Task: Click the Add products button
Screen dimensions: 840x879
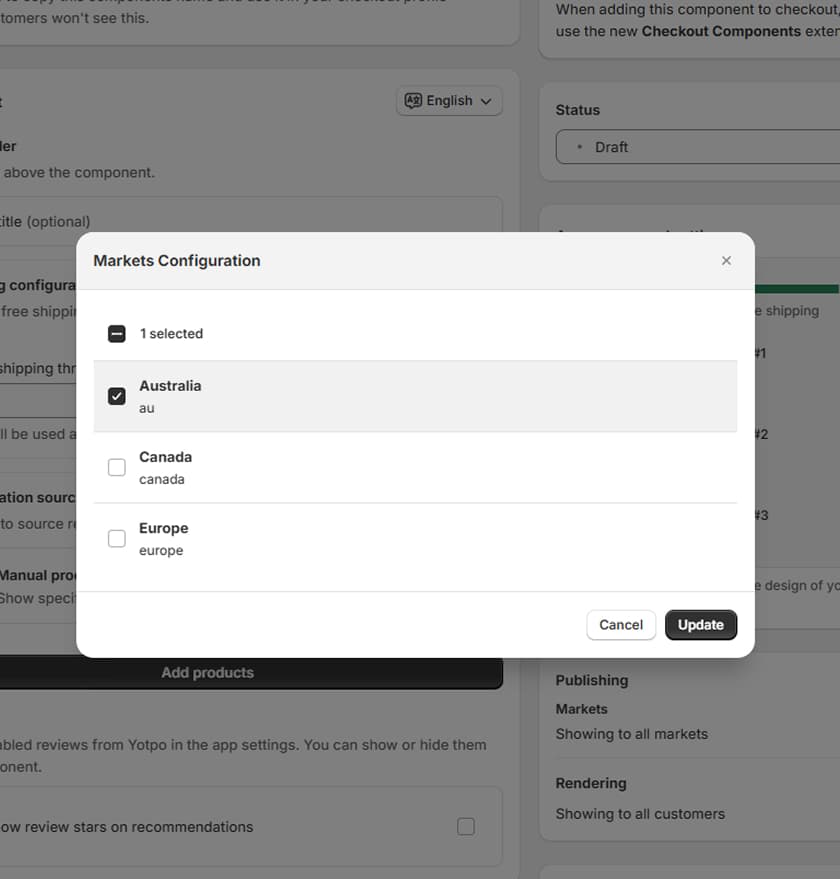Action: pyautogui.click(x=207, y=672)
